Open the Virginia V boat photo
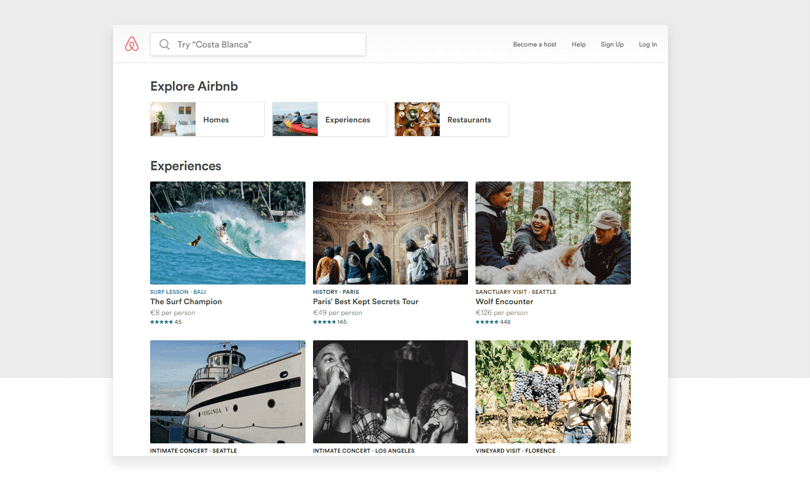810x481 pixels. click(x=228, y=392)
